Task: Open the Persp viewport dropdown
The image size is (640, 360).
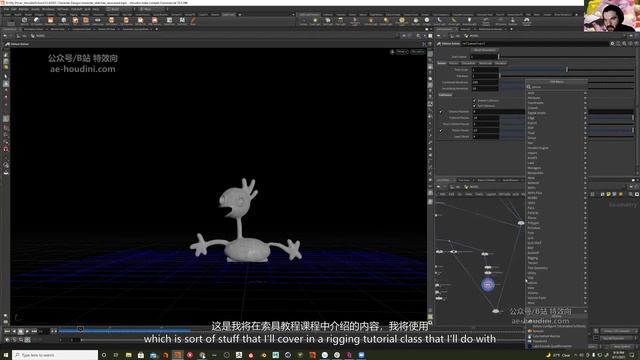Action: point(402,52)
